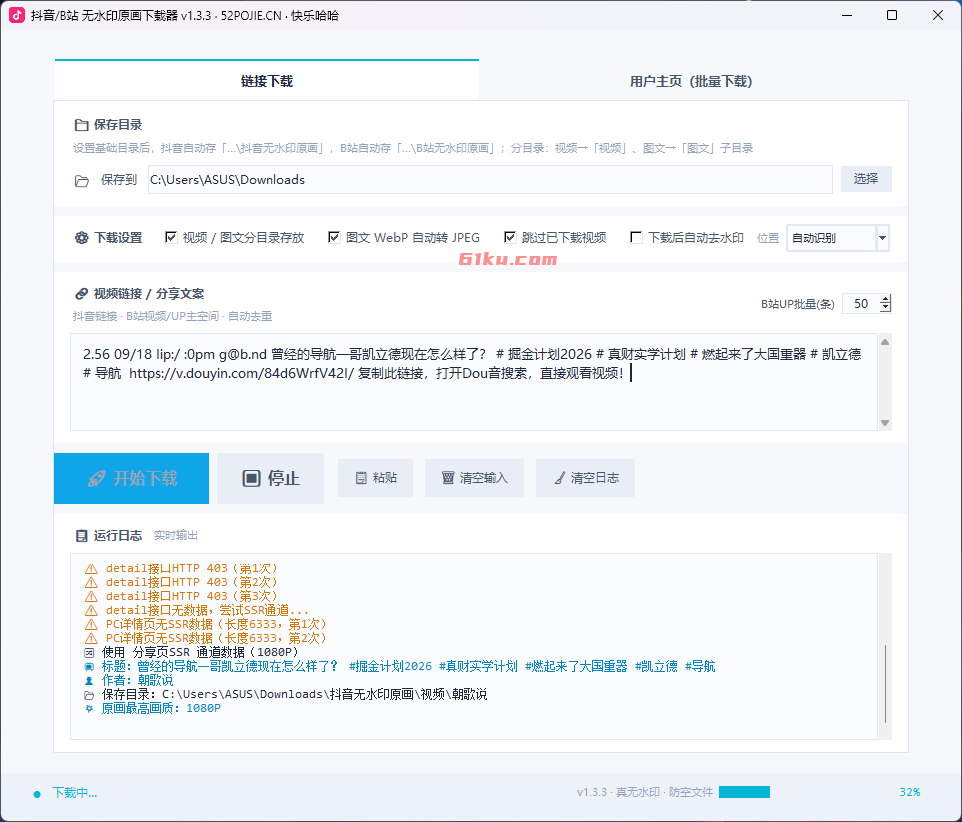Image resolution: width=962 pixels, height=822 pixels.
Task: Click the 清空日志 button
Action: tap(585, 478)
